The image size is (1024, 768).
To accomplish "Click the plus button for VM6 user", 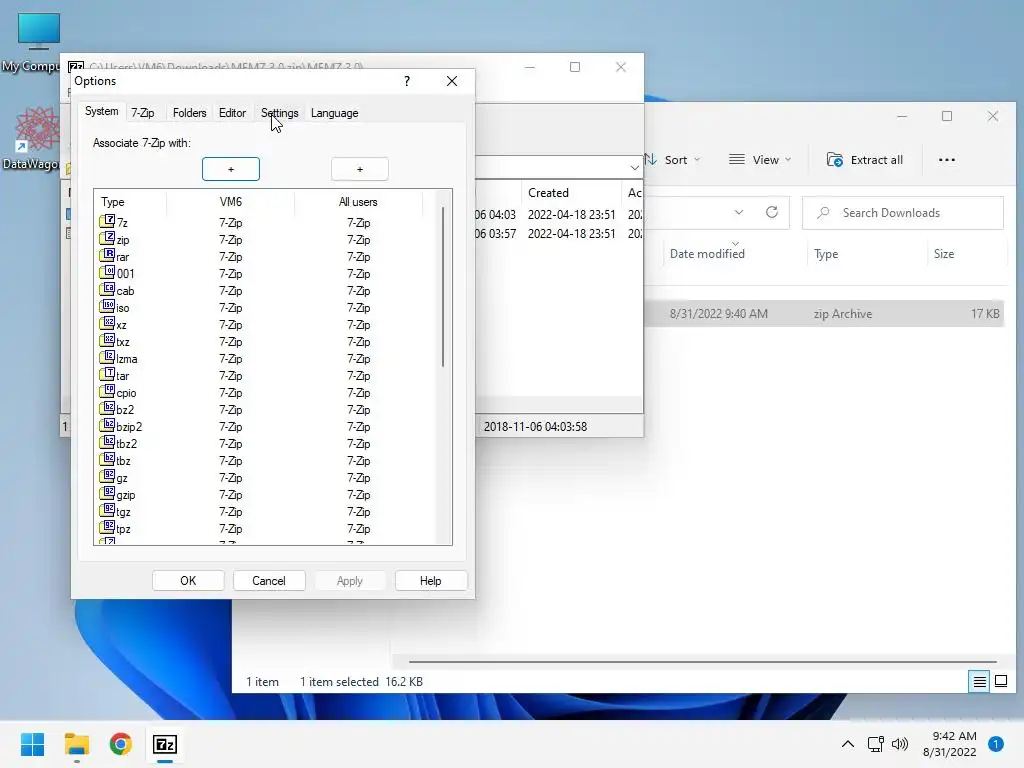I will 231,169.
